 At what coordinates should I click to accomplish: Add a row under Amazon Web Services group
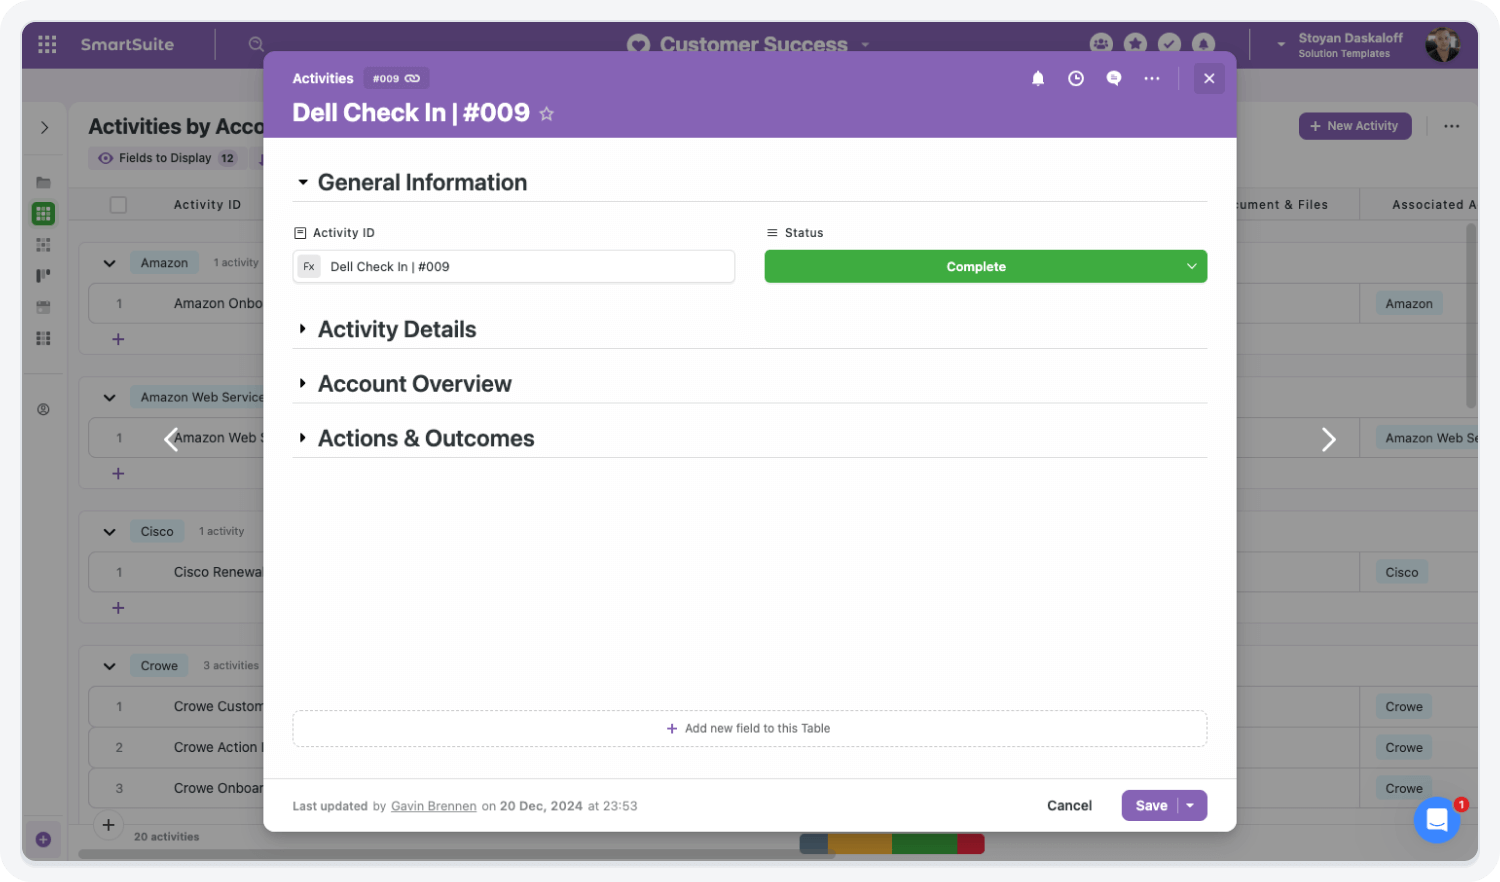pyautogui.click(x=118, y=474)
